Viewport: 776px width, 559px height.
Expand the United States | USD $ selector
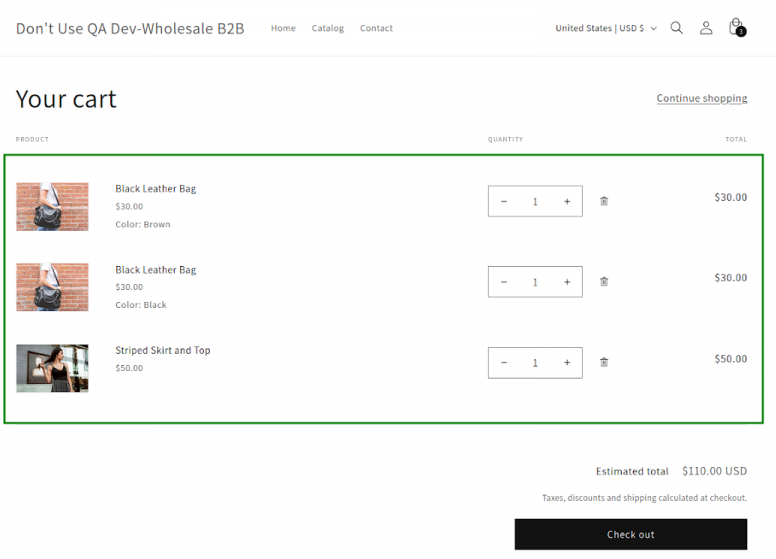click(606, 28)
